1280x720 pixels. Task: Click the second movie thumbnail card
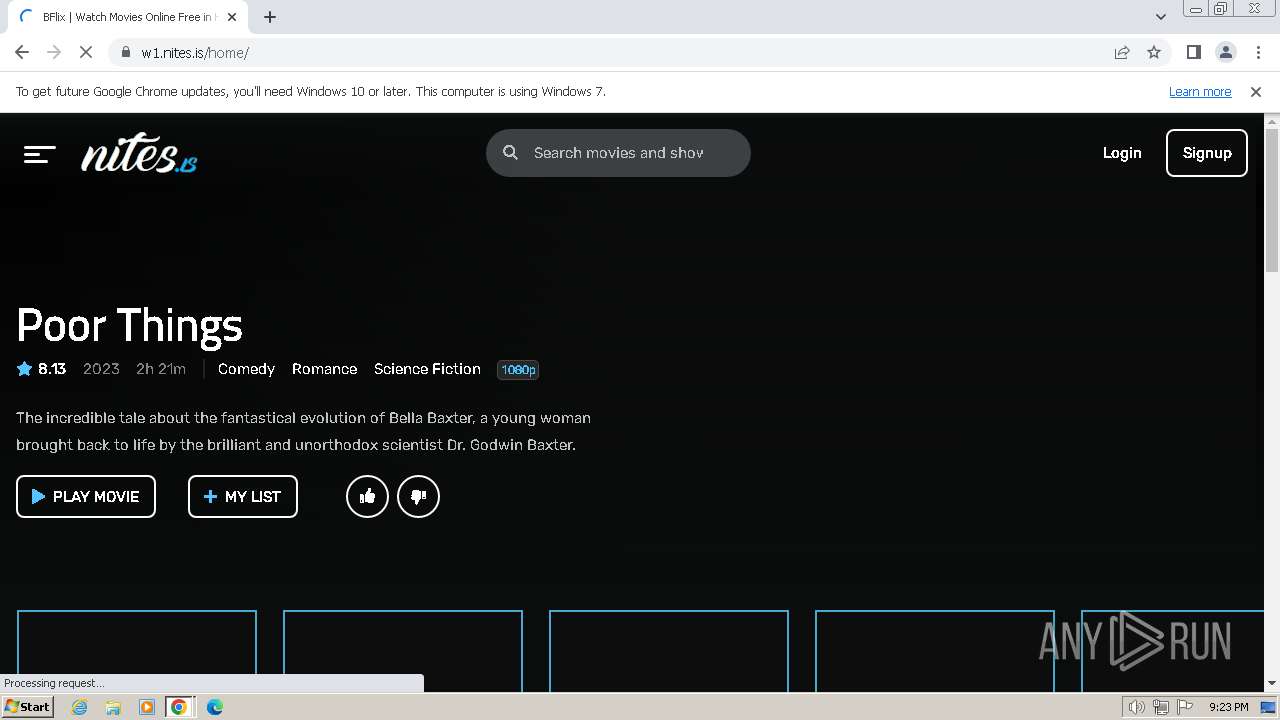tap(403, 650)
